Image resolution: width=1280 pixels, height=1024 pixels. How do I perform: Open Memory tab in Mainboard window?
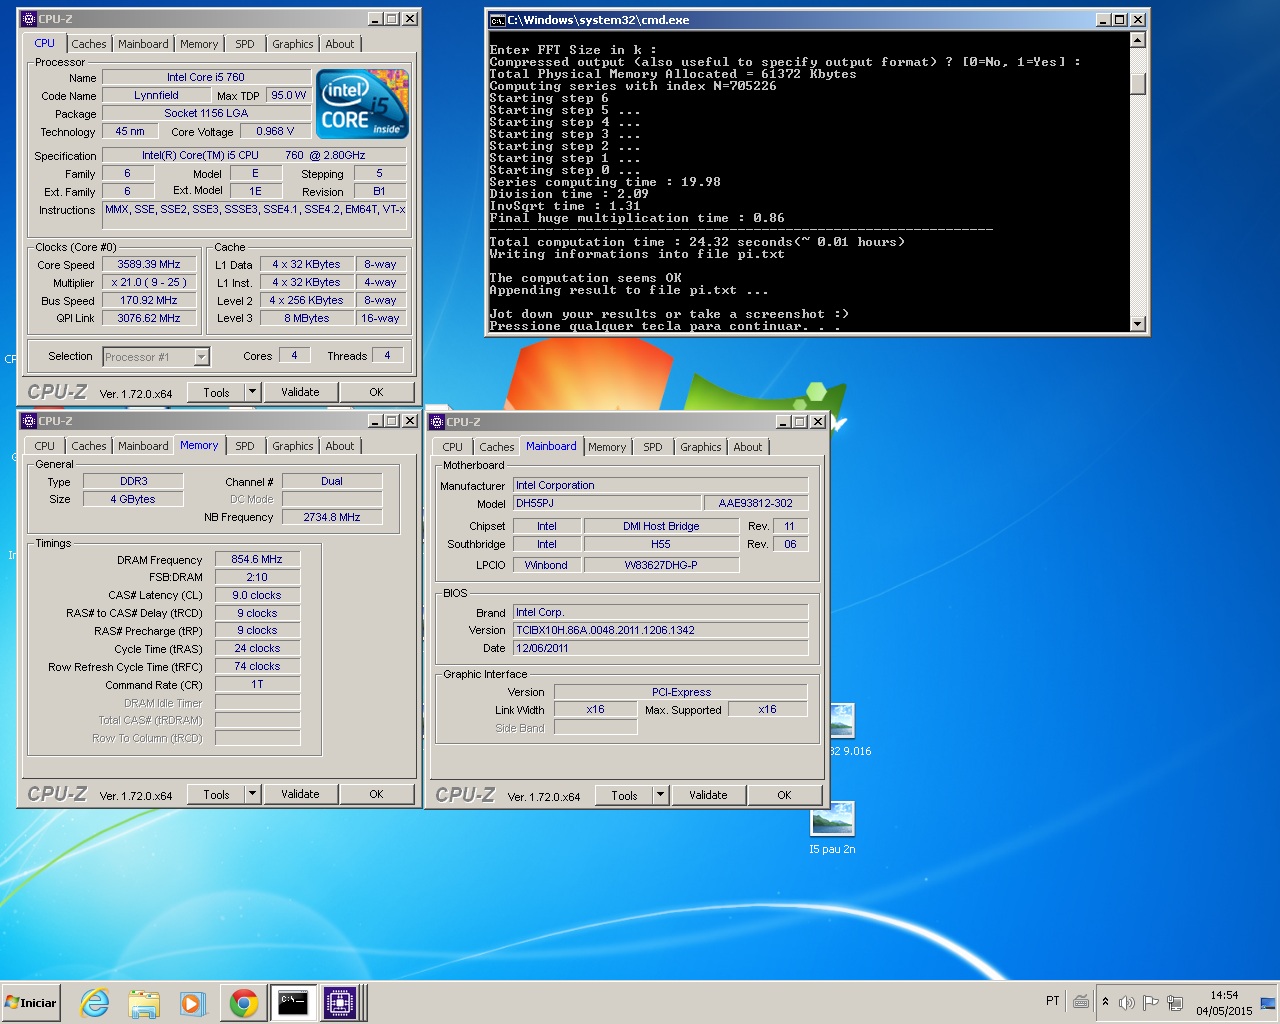click(x=607, y=447)
